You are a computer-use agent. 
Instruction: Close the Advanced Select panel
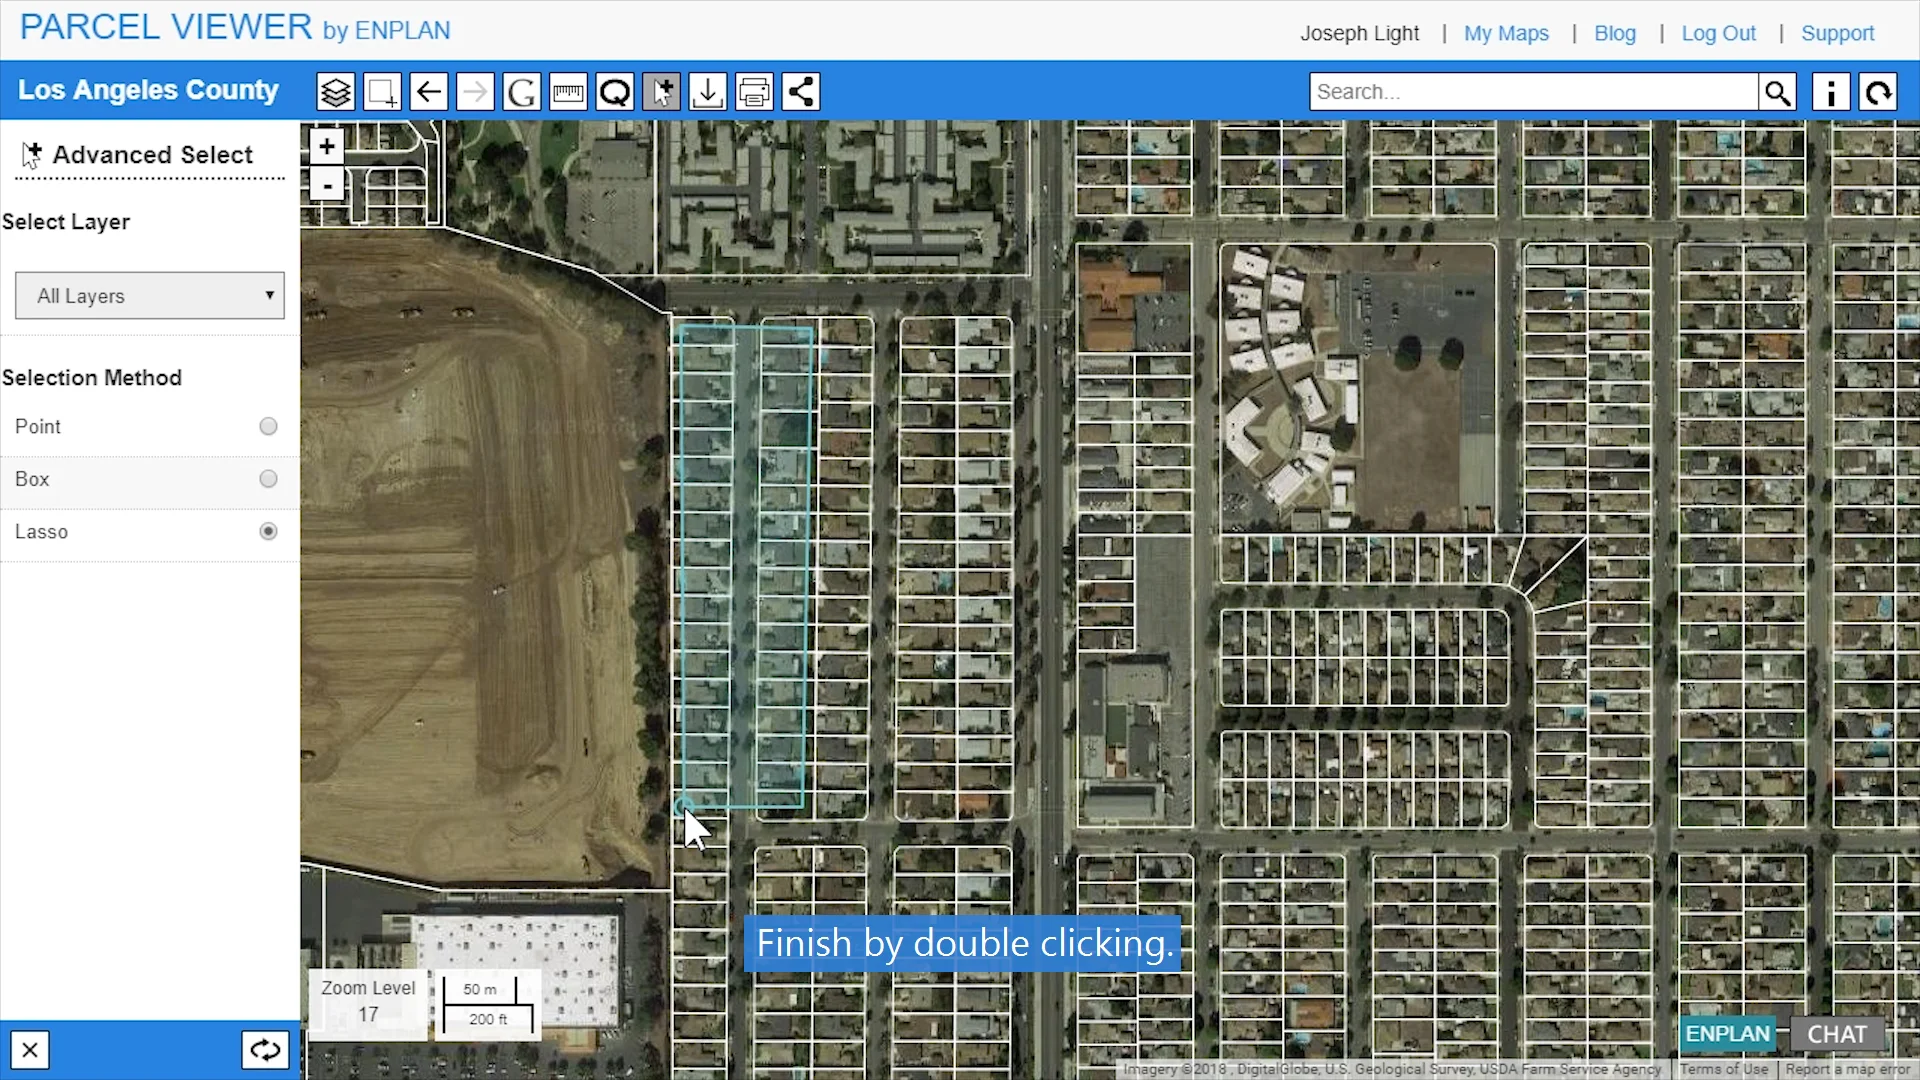coord(30,1050)
